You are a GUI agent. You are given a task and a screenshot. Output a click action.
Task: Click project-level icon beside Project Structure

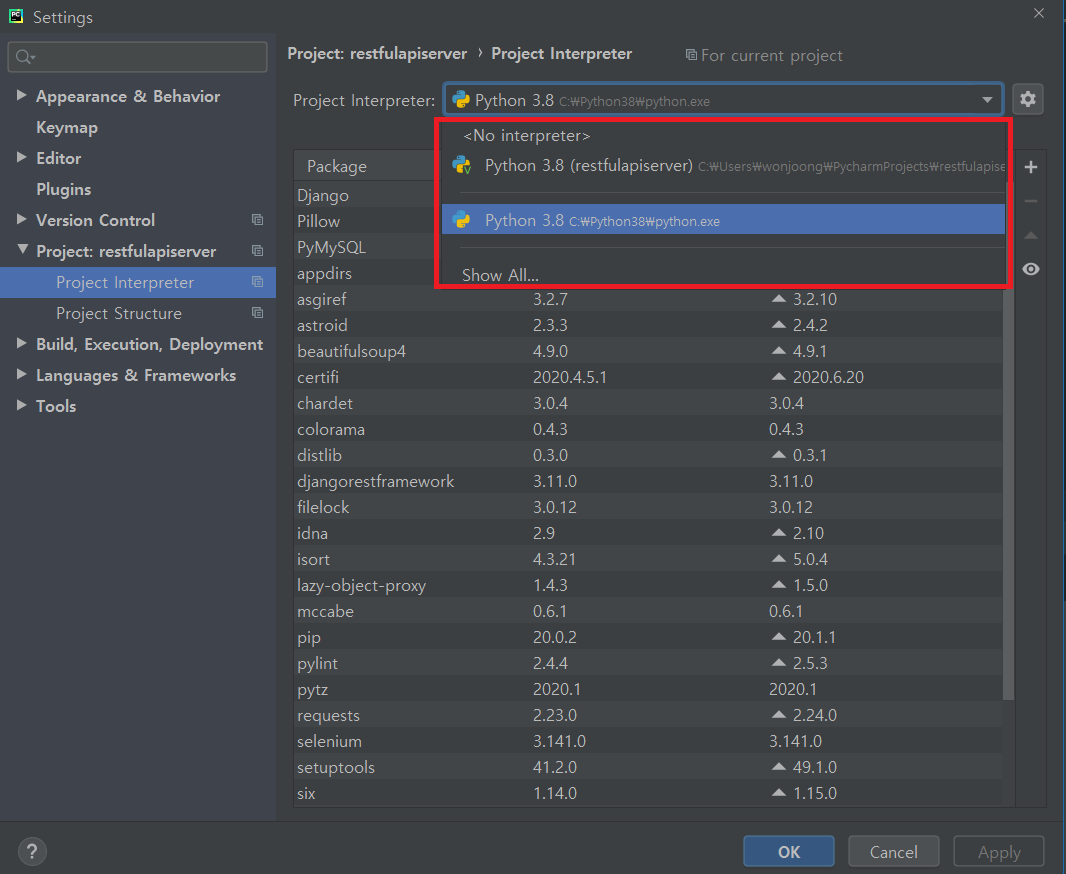click(257, 313)
